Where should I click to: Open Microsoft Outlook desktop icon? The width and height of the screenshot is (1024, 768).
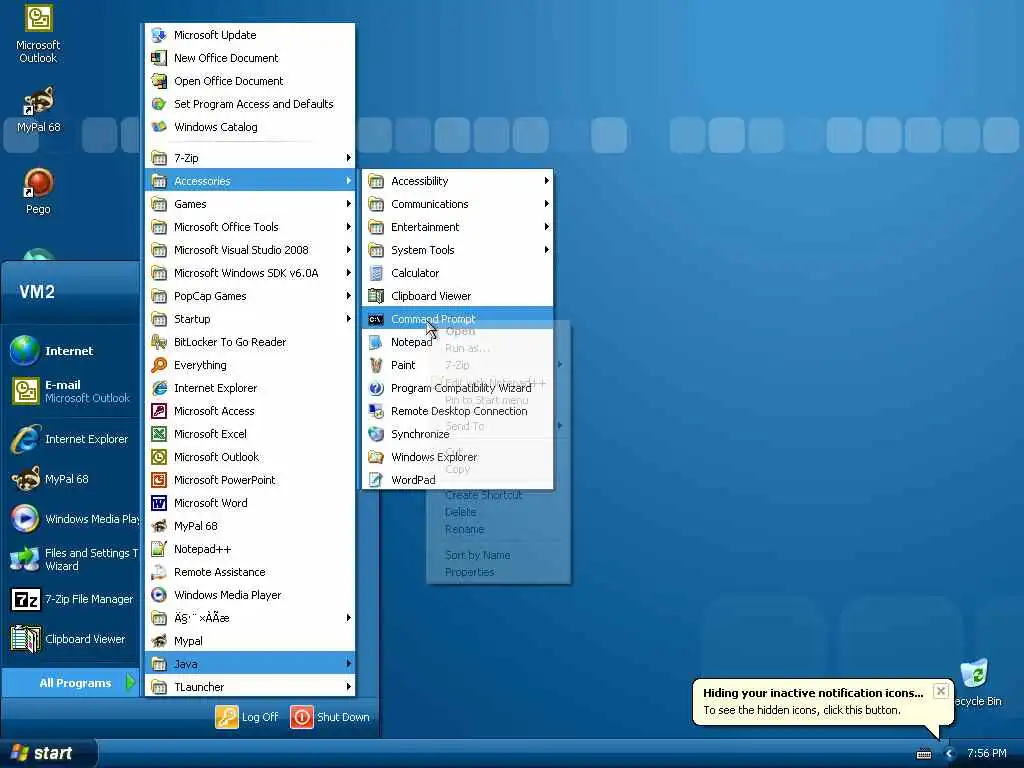click(x=38, y=34)
